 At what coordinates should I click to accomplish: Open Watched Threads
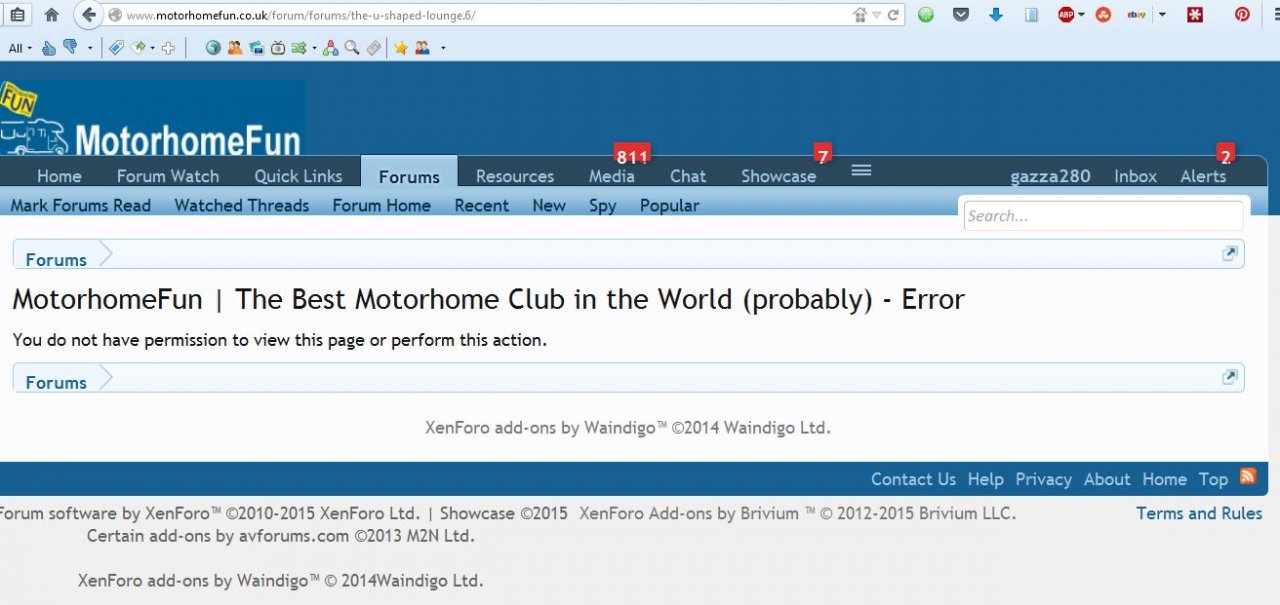[242, 205]
